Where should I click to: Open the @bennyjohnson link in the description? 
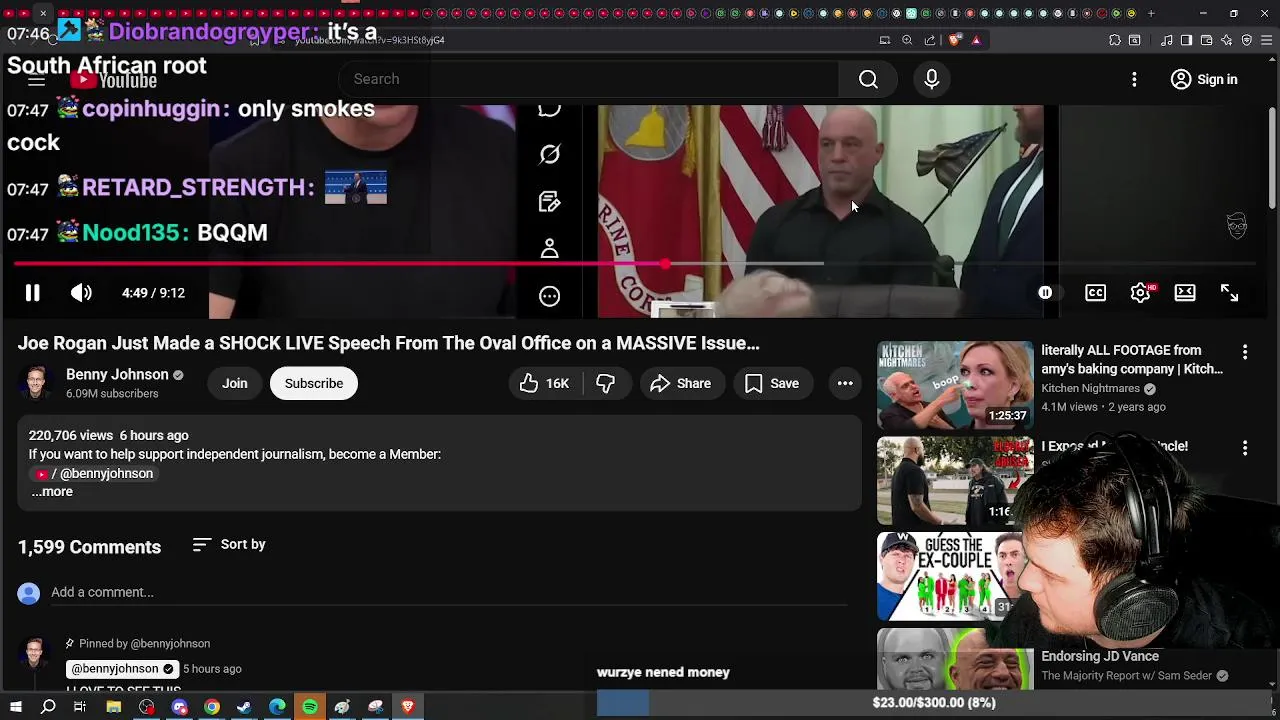pos(96,473)
